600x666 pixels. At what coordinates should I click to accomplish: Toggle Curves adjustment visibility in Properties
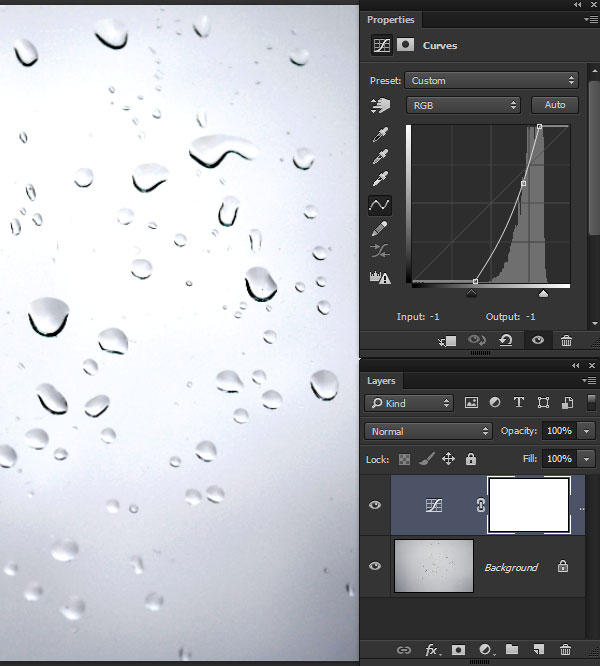point(538,340)
